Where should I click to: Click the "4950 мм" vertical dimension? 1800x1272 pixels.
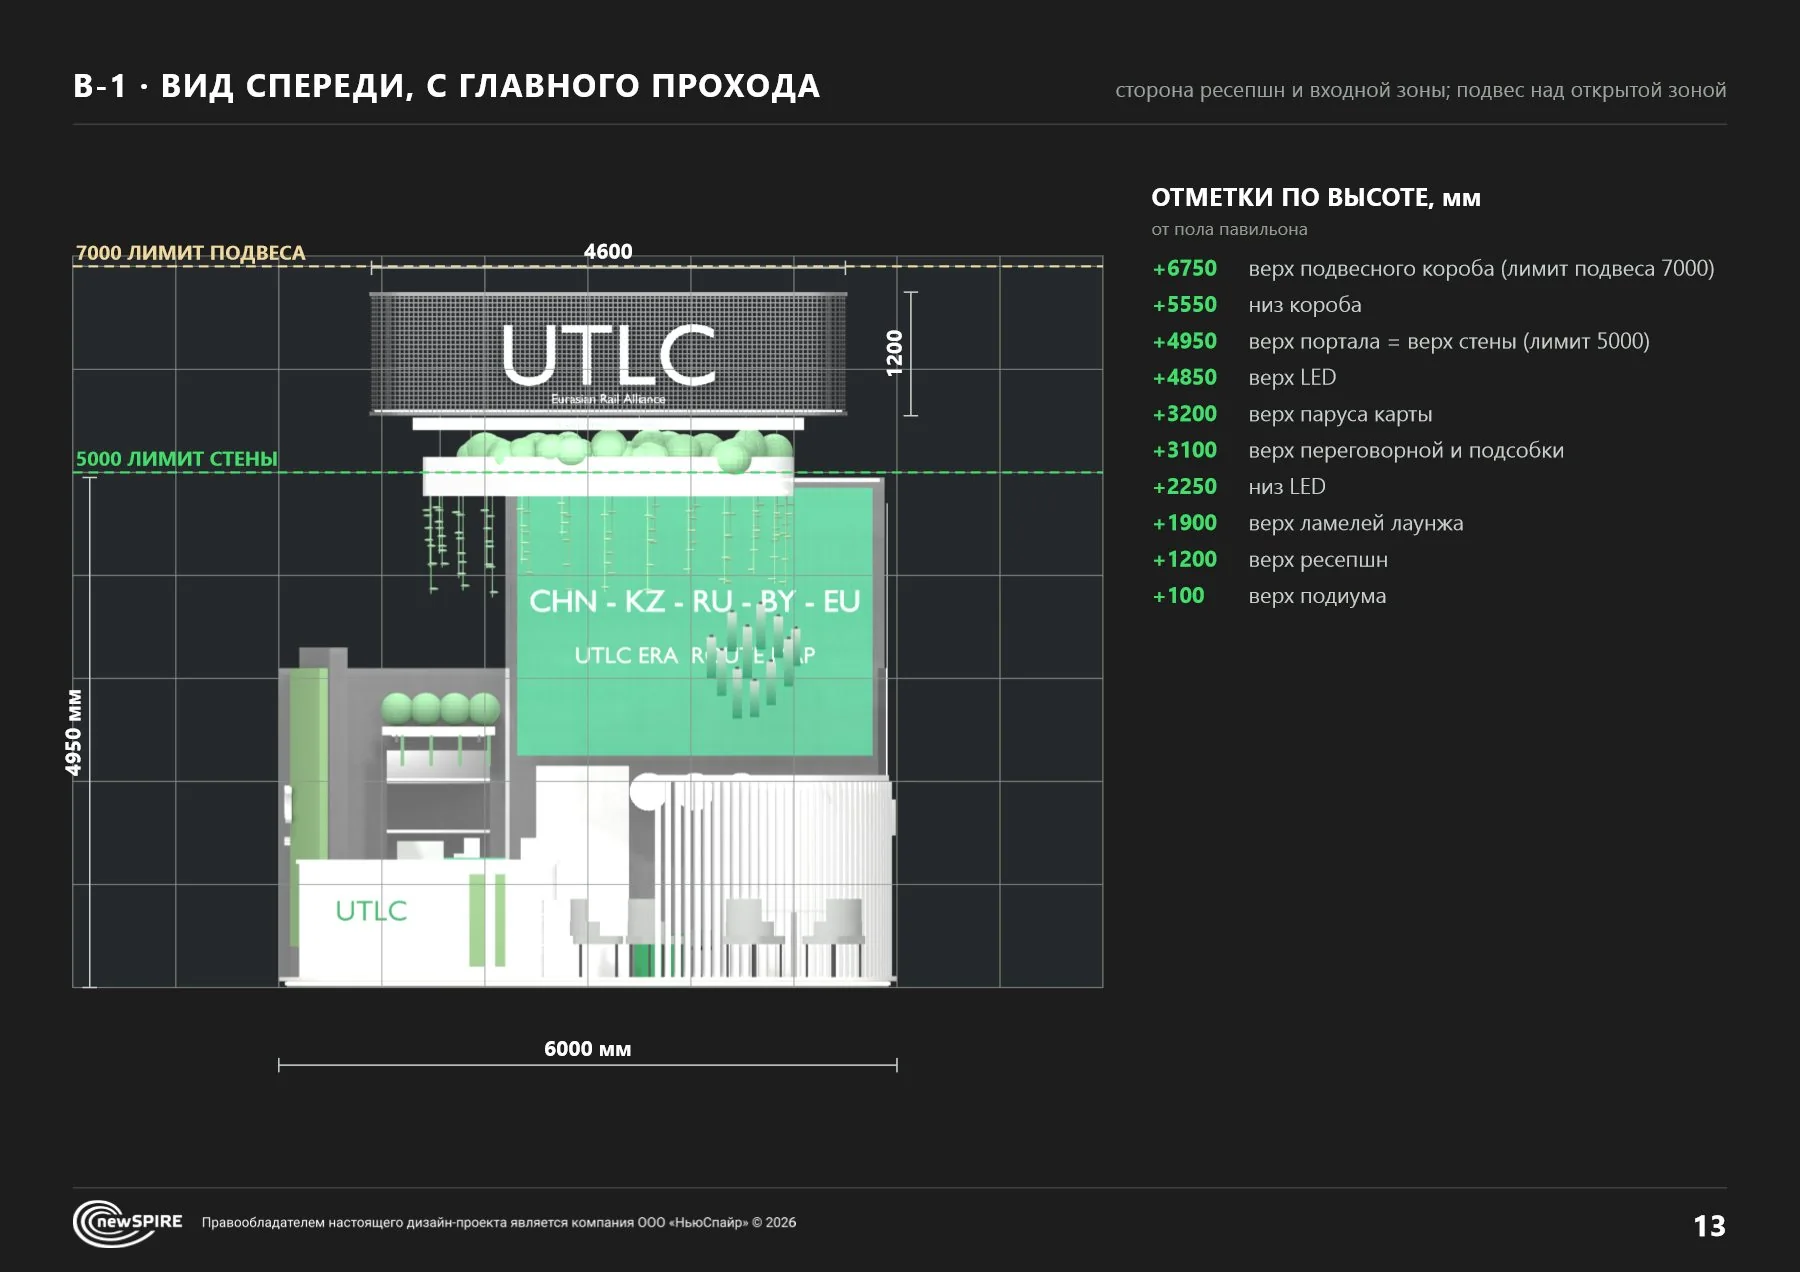pos(73,732)
